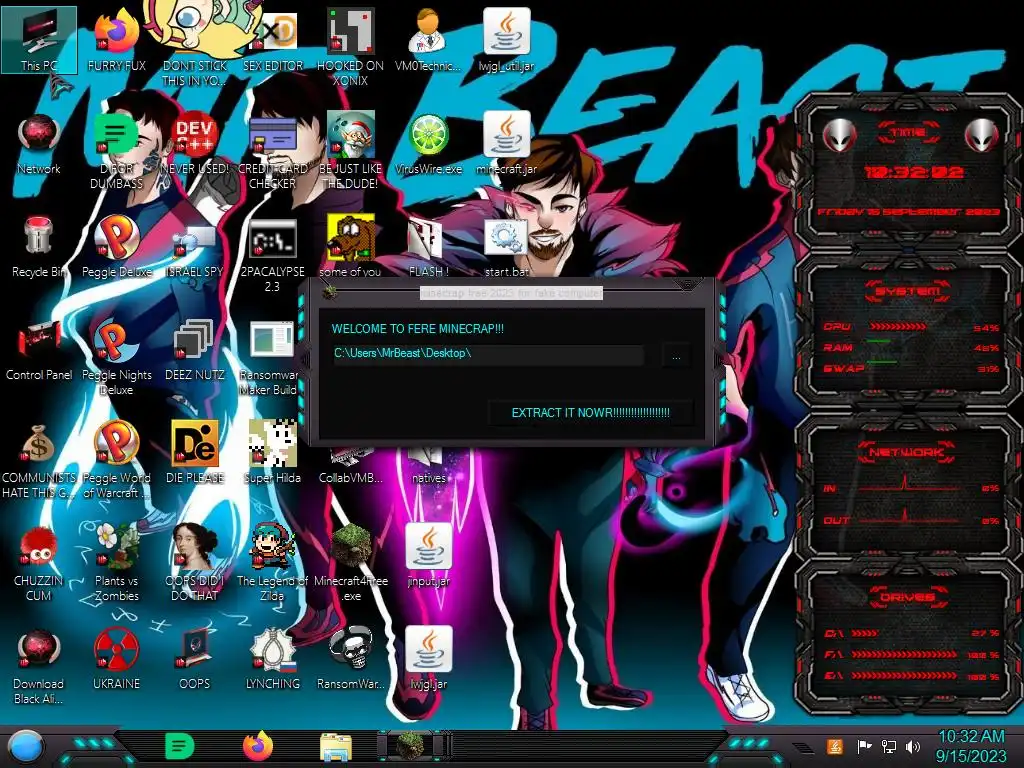The width and height of the screenshot is (1024, 768).
Task: Click the TIME gadget clock display
Action: [x=913, y=172]
